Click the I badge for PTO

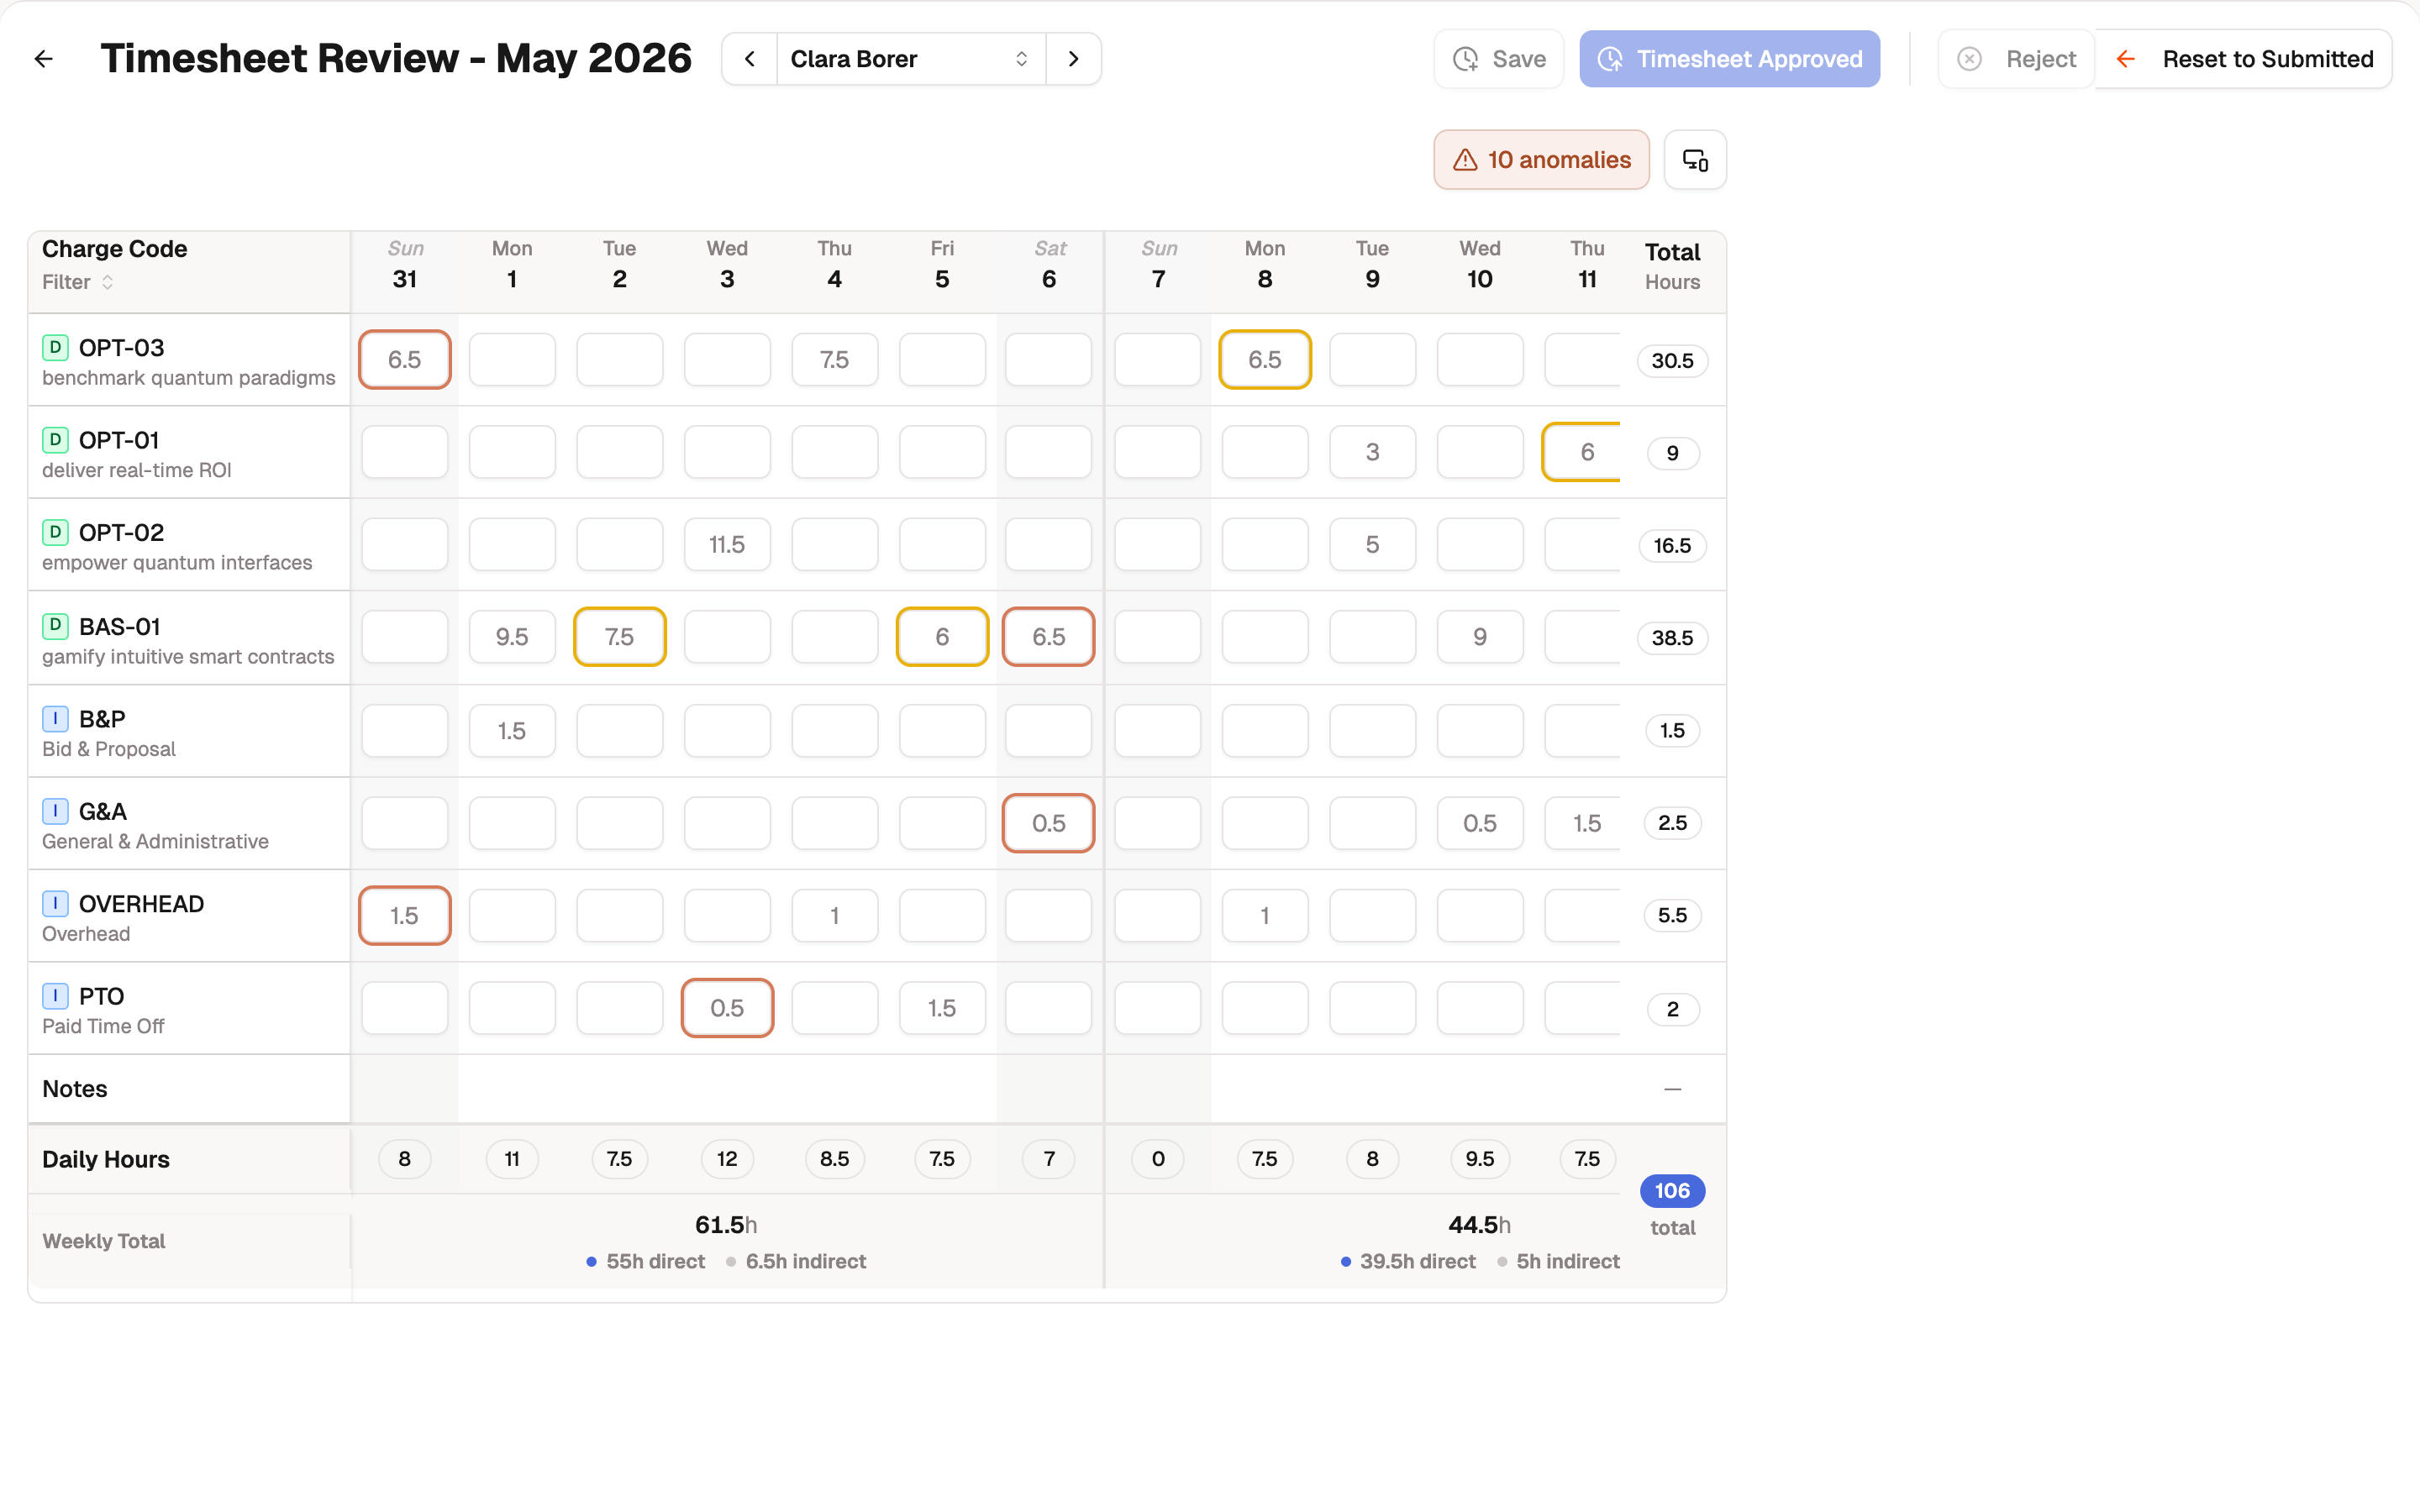pyautogui.click(x=55, y=996)
